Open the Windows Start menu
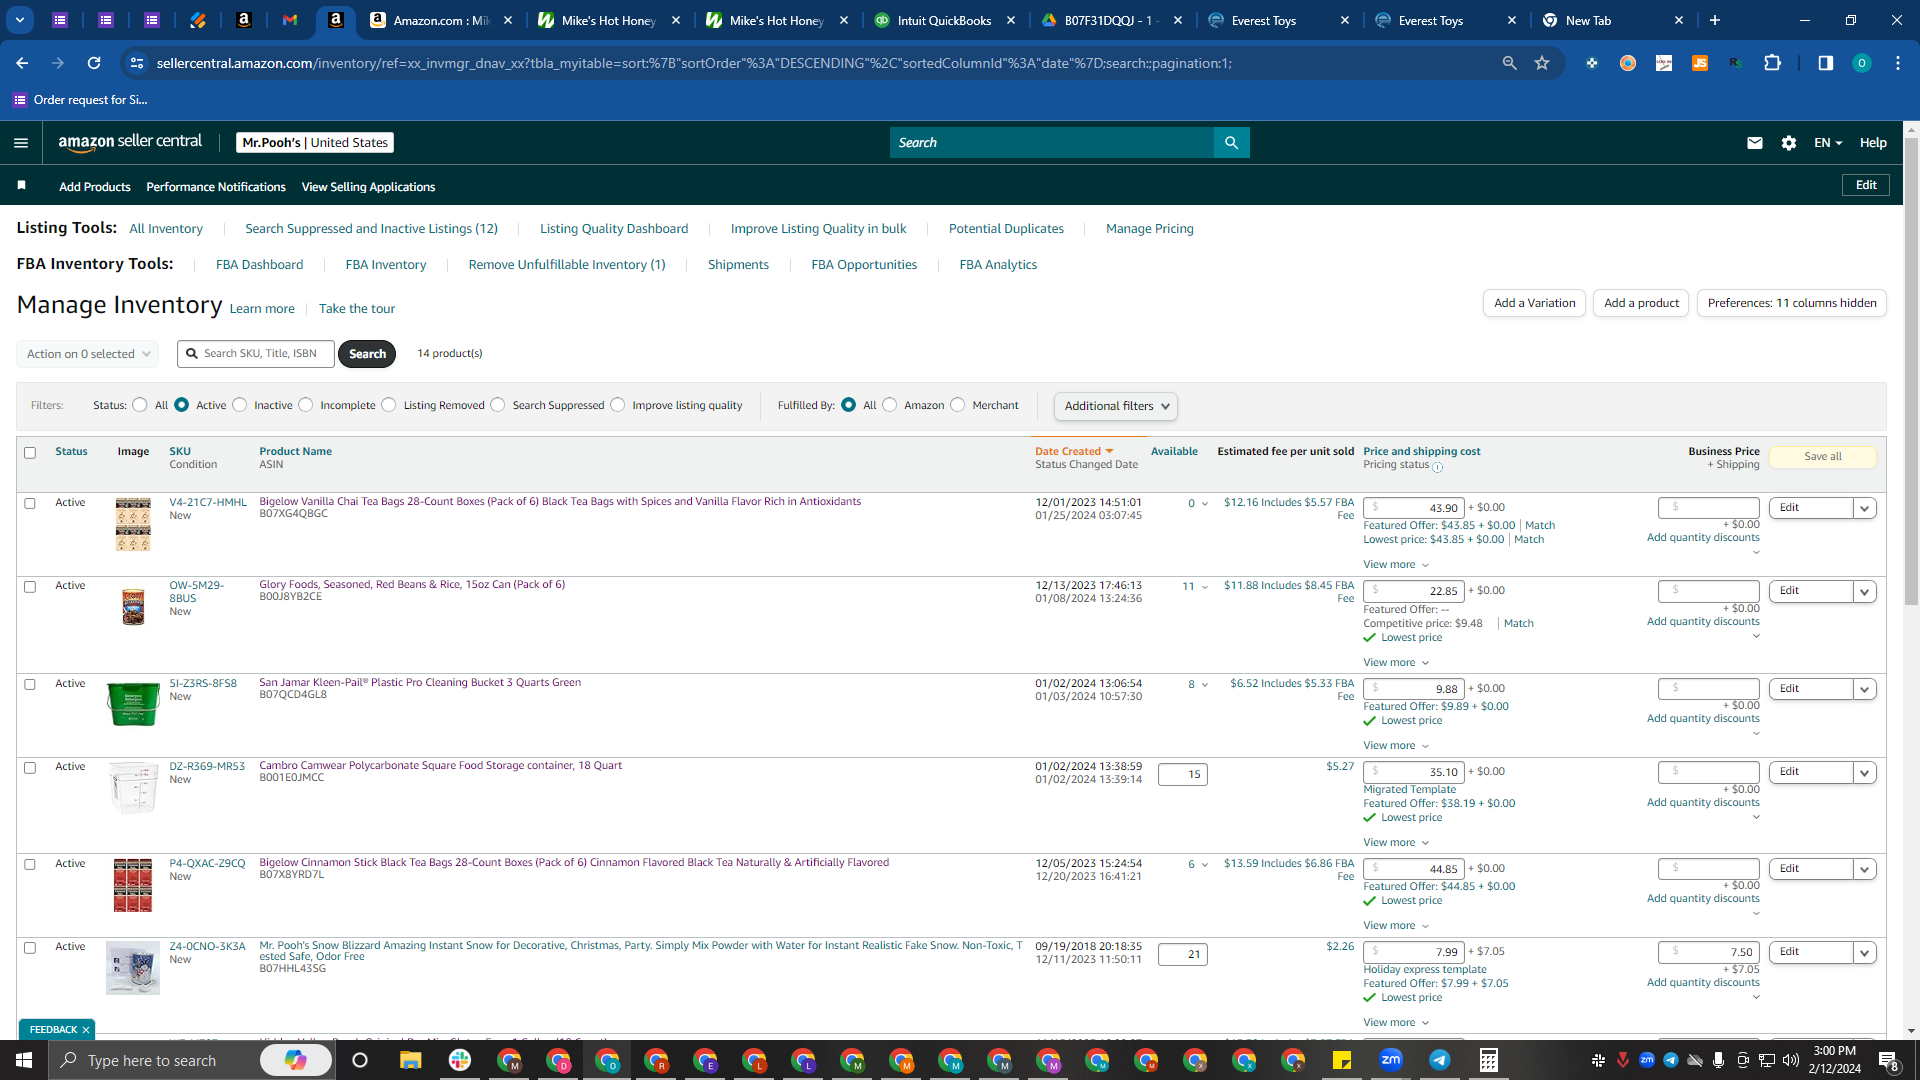Viewport: 1920px width, 1080px height. click(x=24, y=1060)
